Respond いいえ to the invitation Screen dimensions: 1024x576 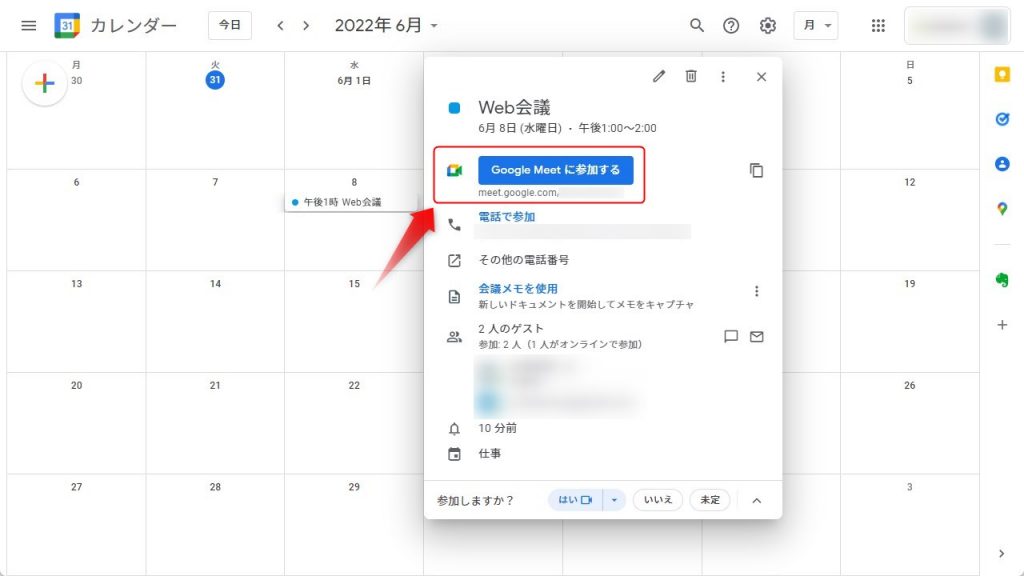pyautogui.click(x=658, y=500)
